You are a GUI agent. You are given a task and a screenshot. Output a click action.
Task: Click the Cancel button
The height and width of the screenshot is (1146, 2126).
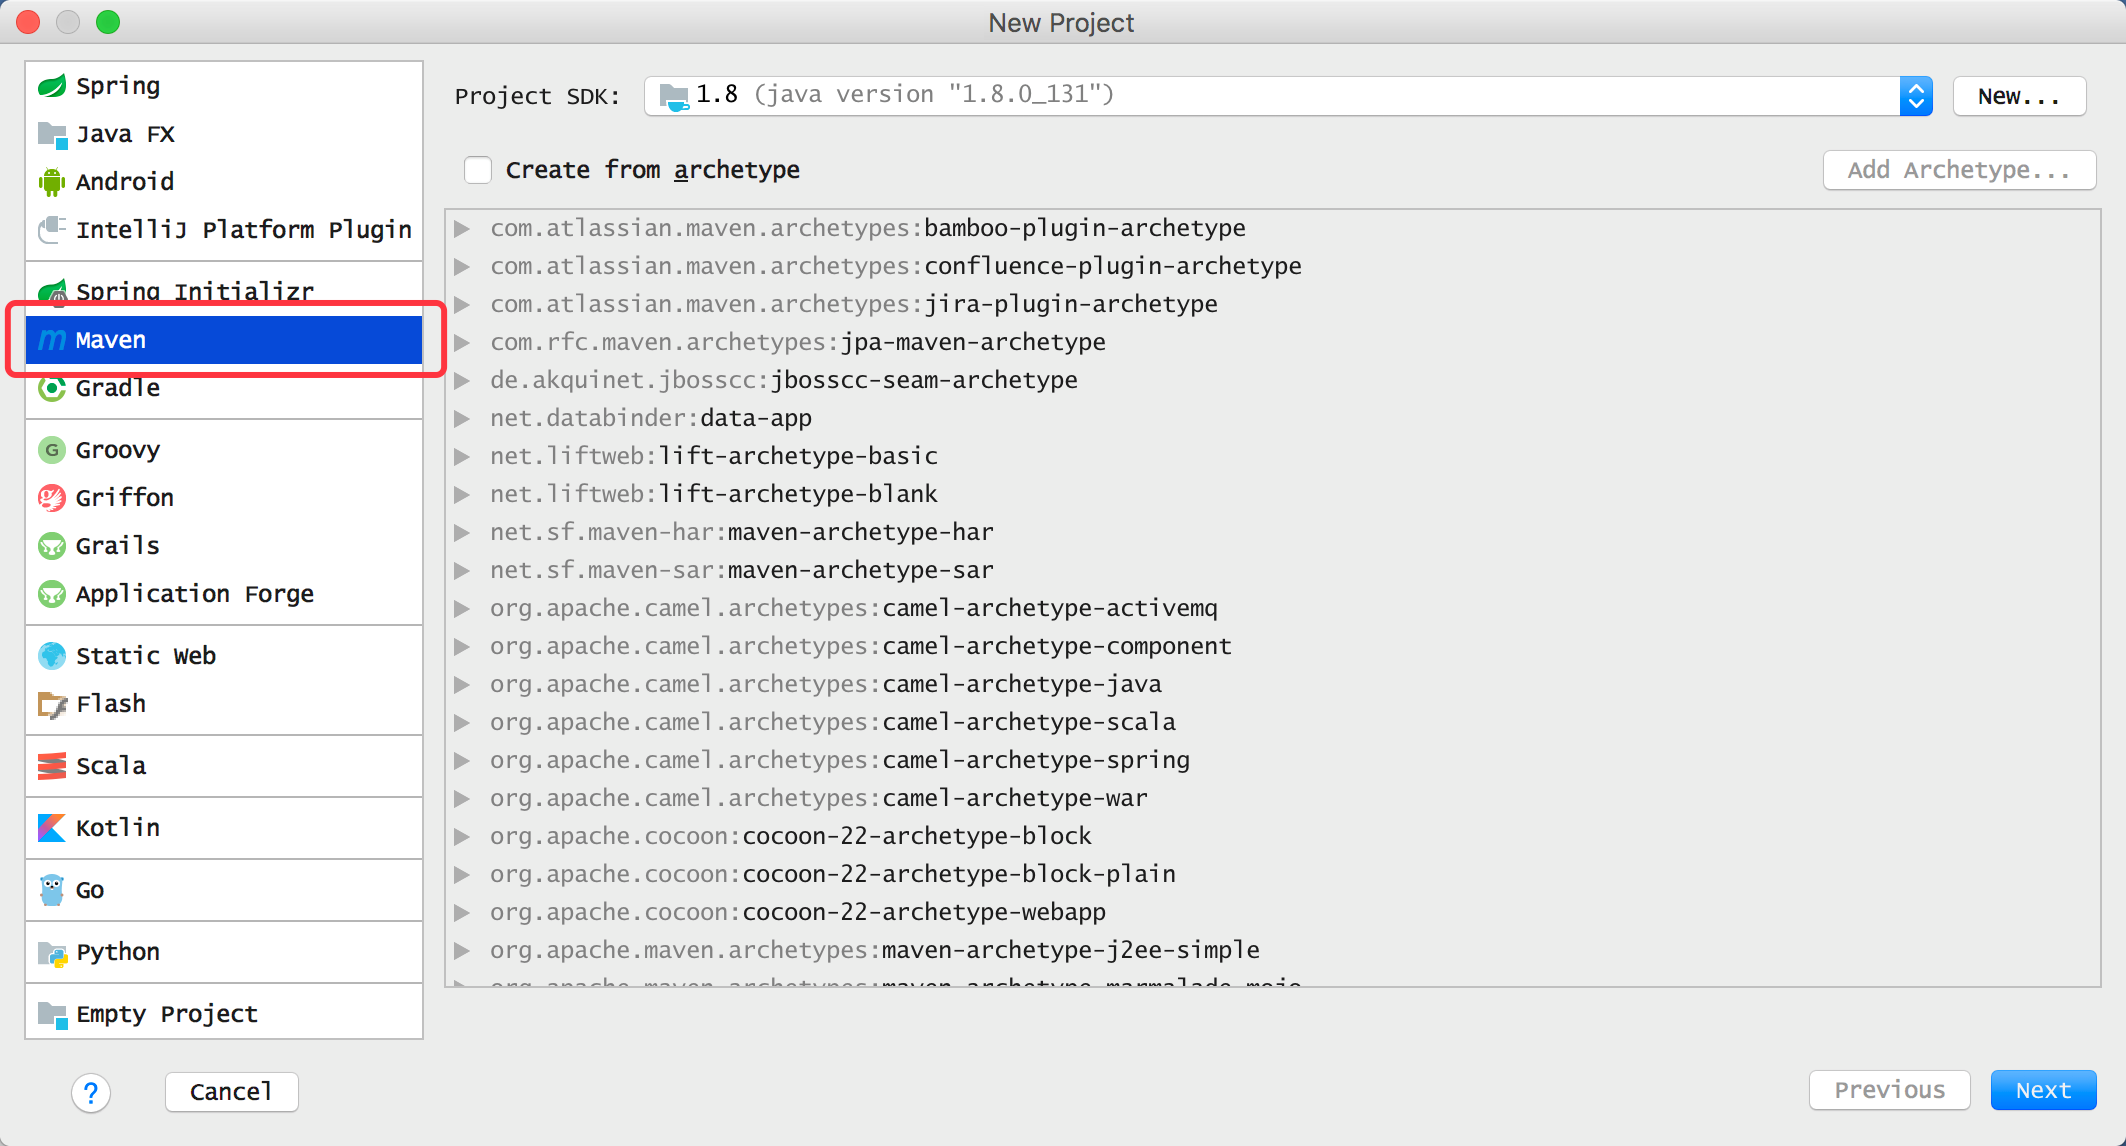(231, 1092)
